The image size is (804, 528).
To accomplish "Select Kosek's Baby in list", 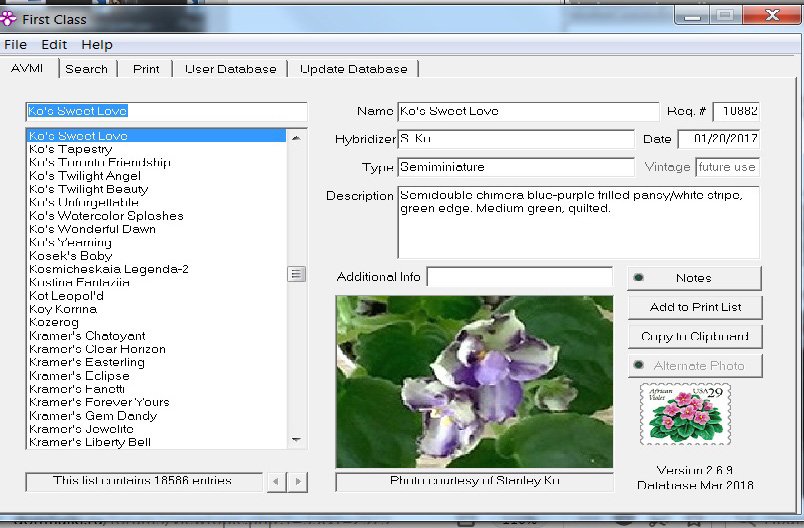I will pos(156,256).
